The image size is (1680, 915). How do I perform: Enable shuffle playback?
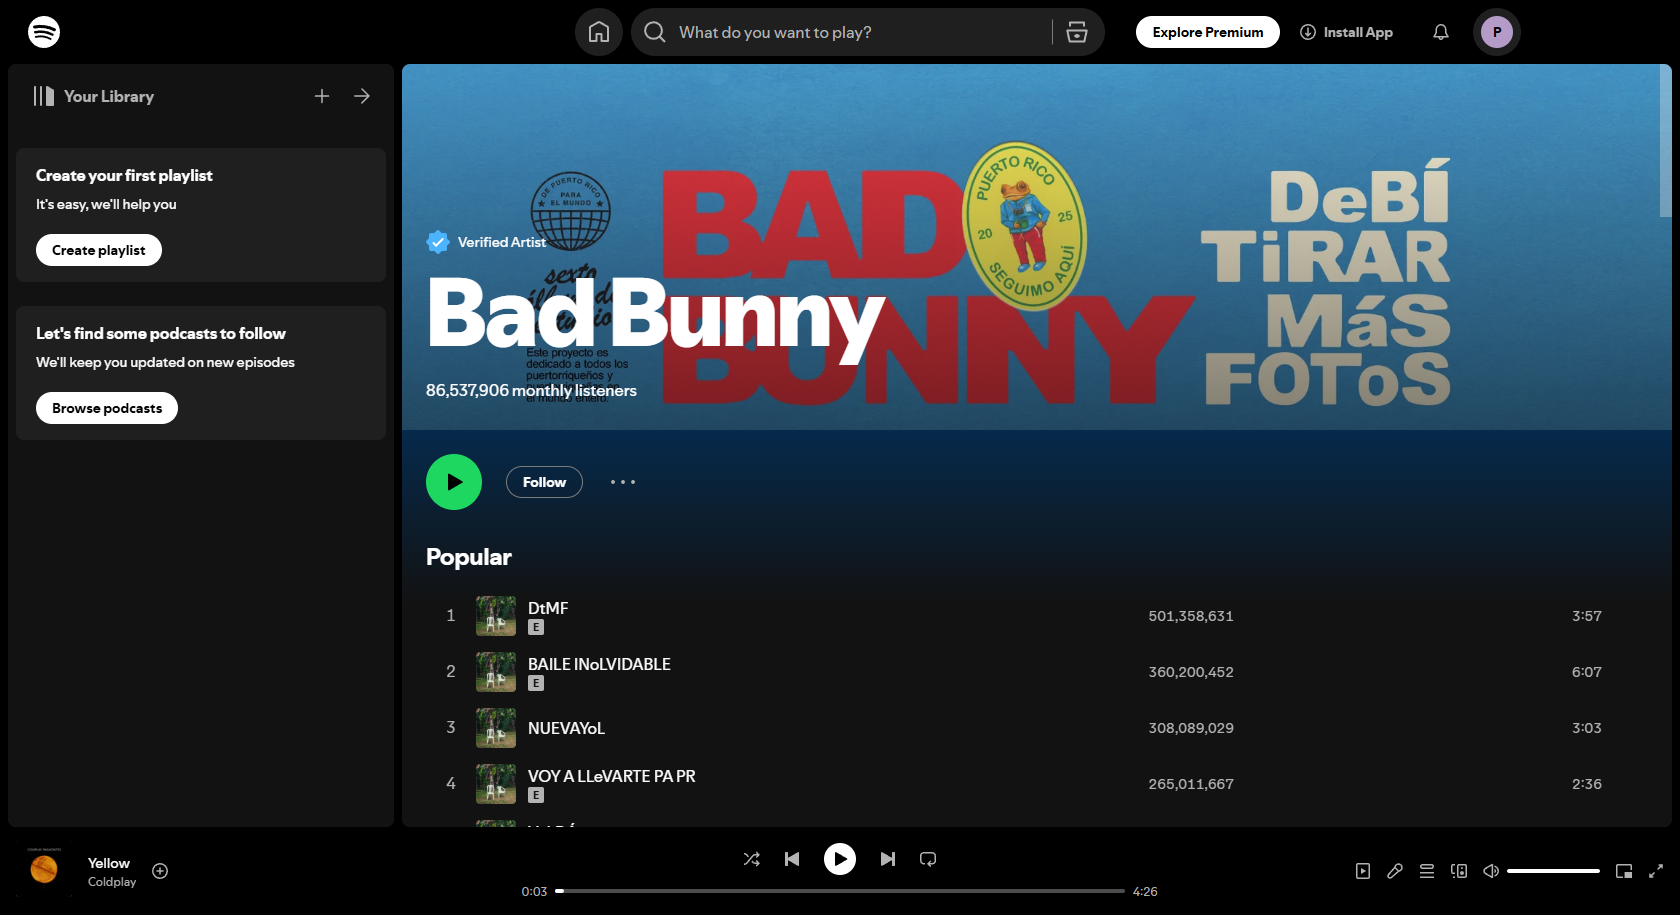click(x=751, y=858)
